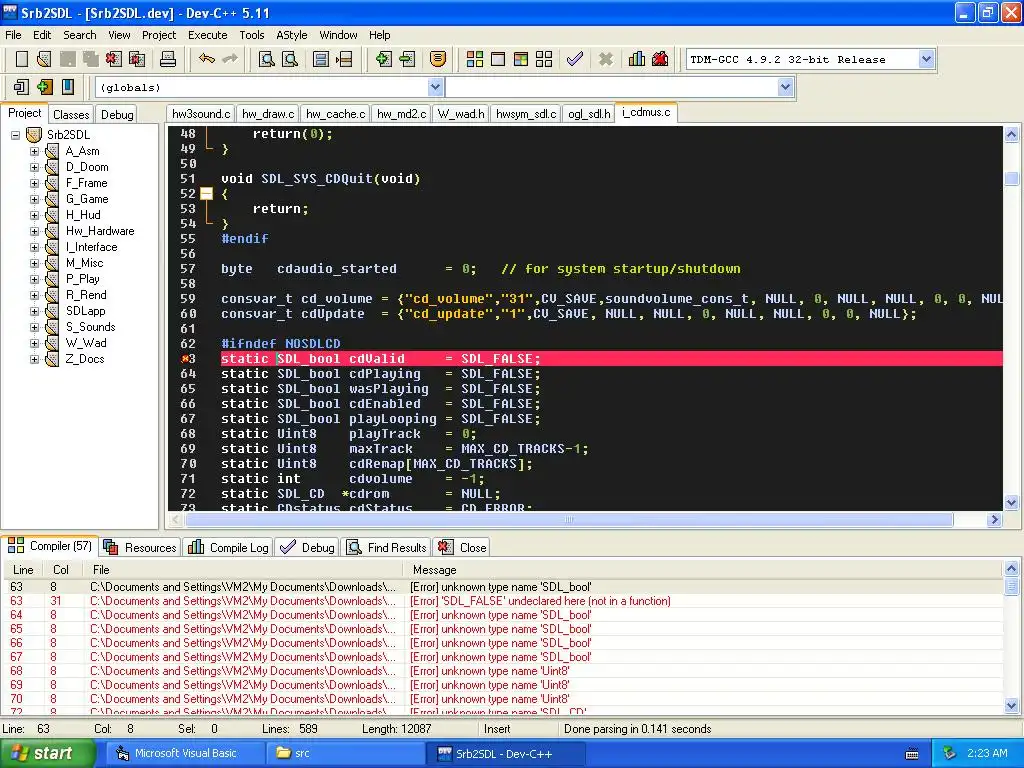Click the Goto function toolbar icon
1024x768 pixels.
[x=321, y=59]
